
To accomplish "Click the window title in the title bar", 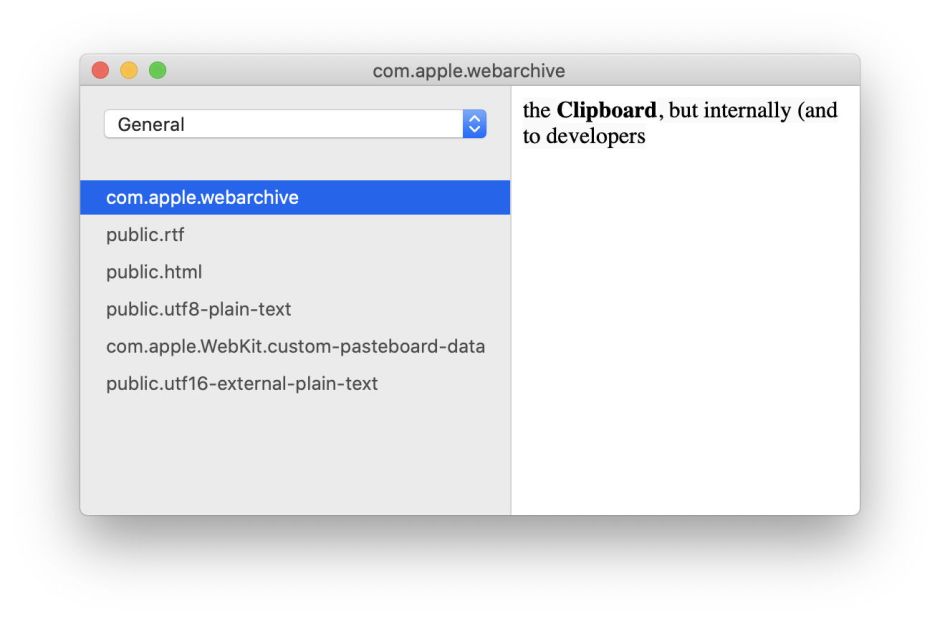I will 468,71.
